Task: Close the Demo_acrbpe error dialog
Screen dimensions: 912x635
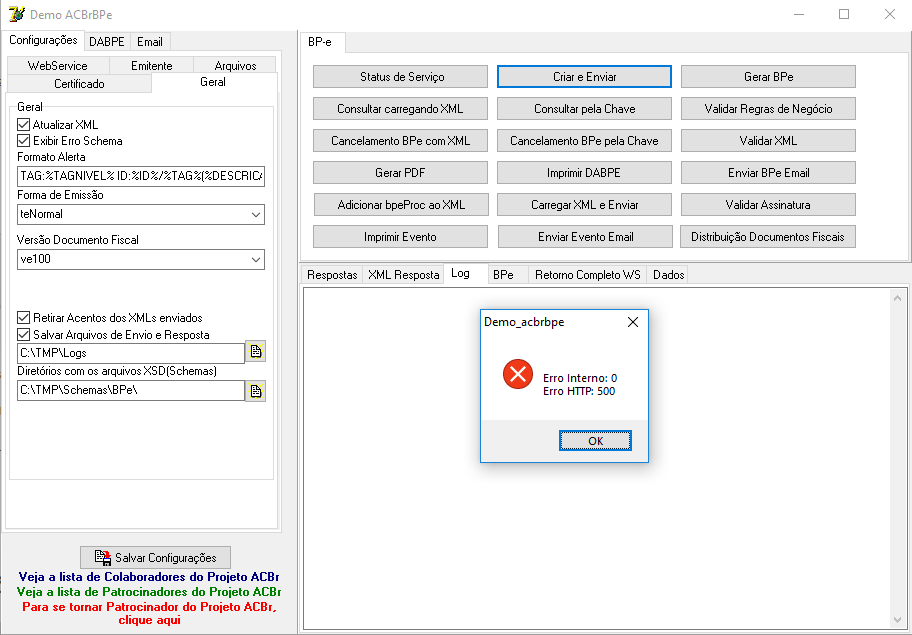Action: click(x=633, y=322)
